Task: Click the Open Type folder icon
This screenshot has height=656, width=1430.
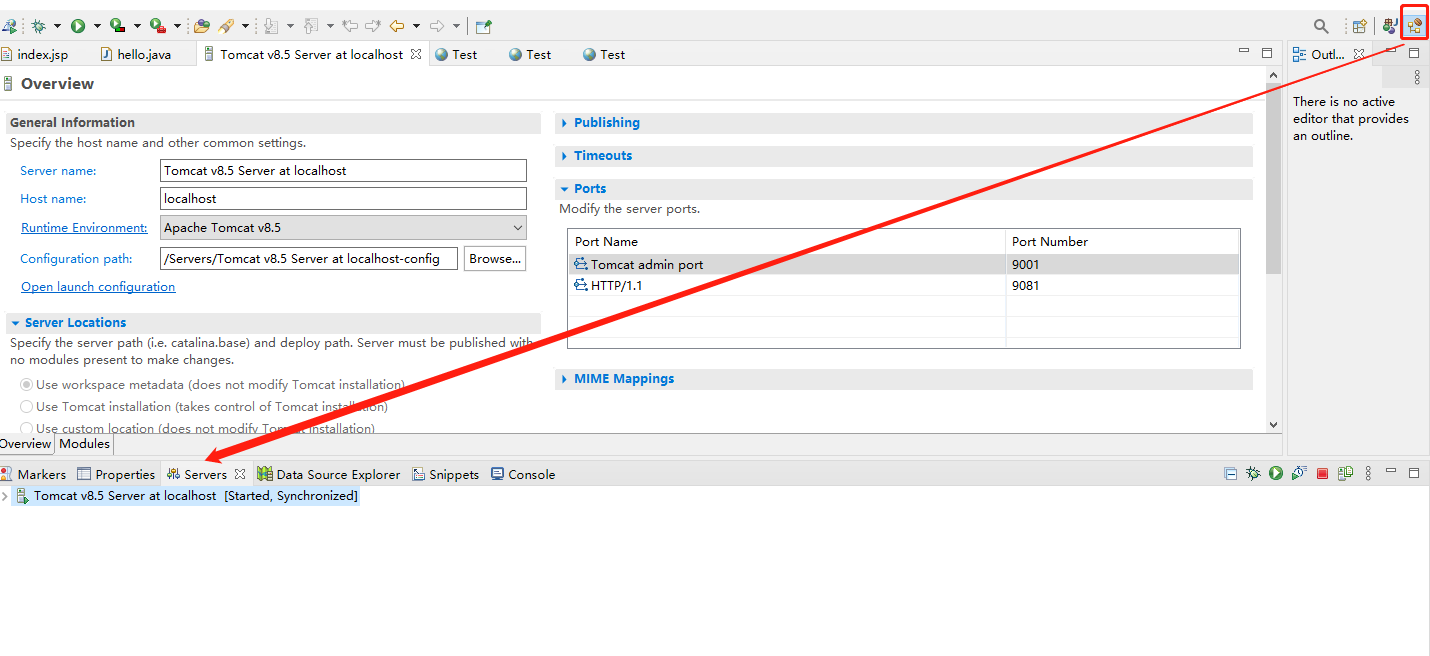Action: click(x=202, y=26)
